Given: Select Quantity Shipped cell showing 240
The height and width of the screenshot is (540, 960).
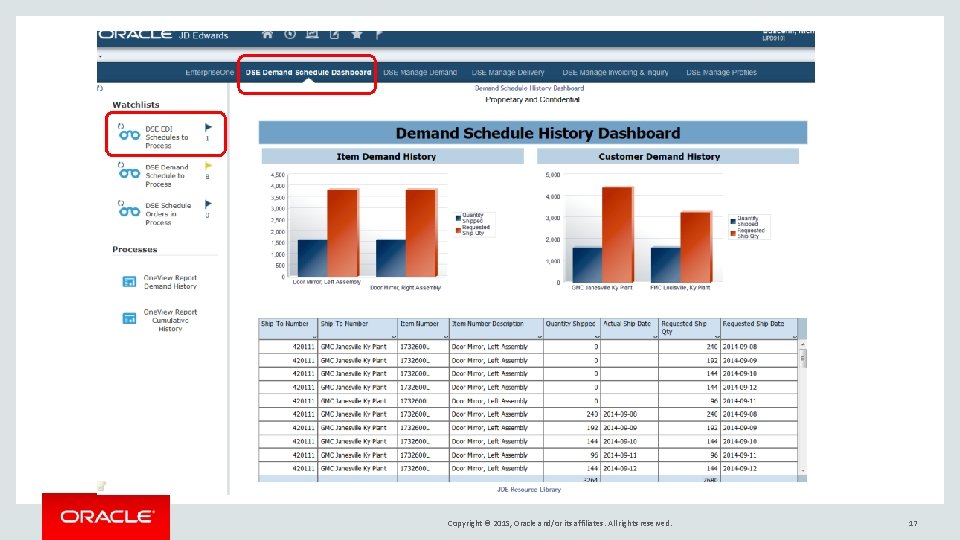Looking at the screenshot, I should click(x=571, y=414).
